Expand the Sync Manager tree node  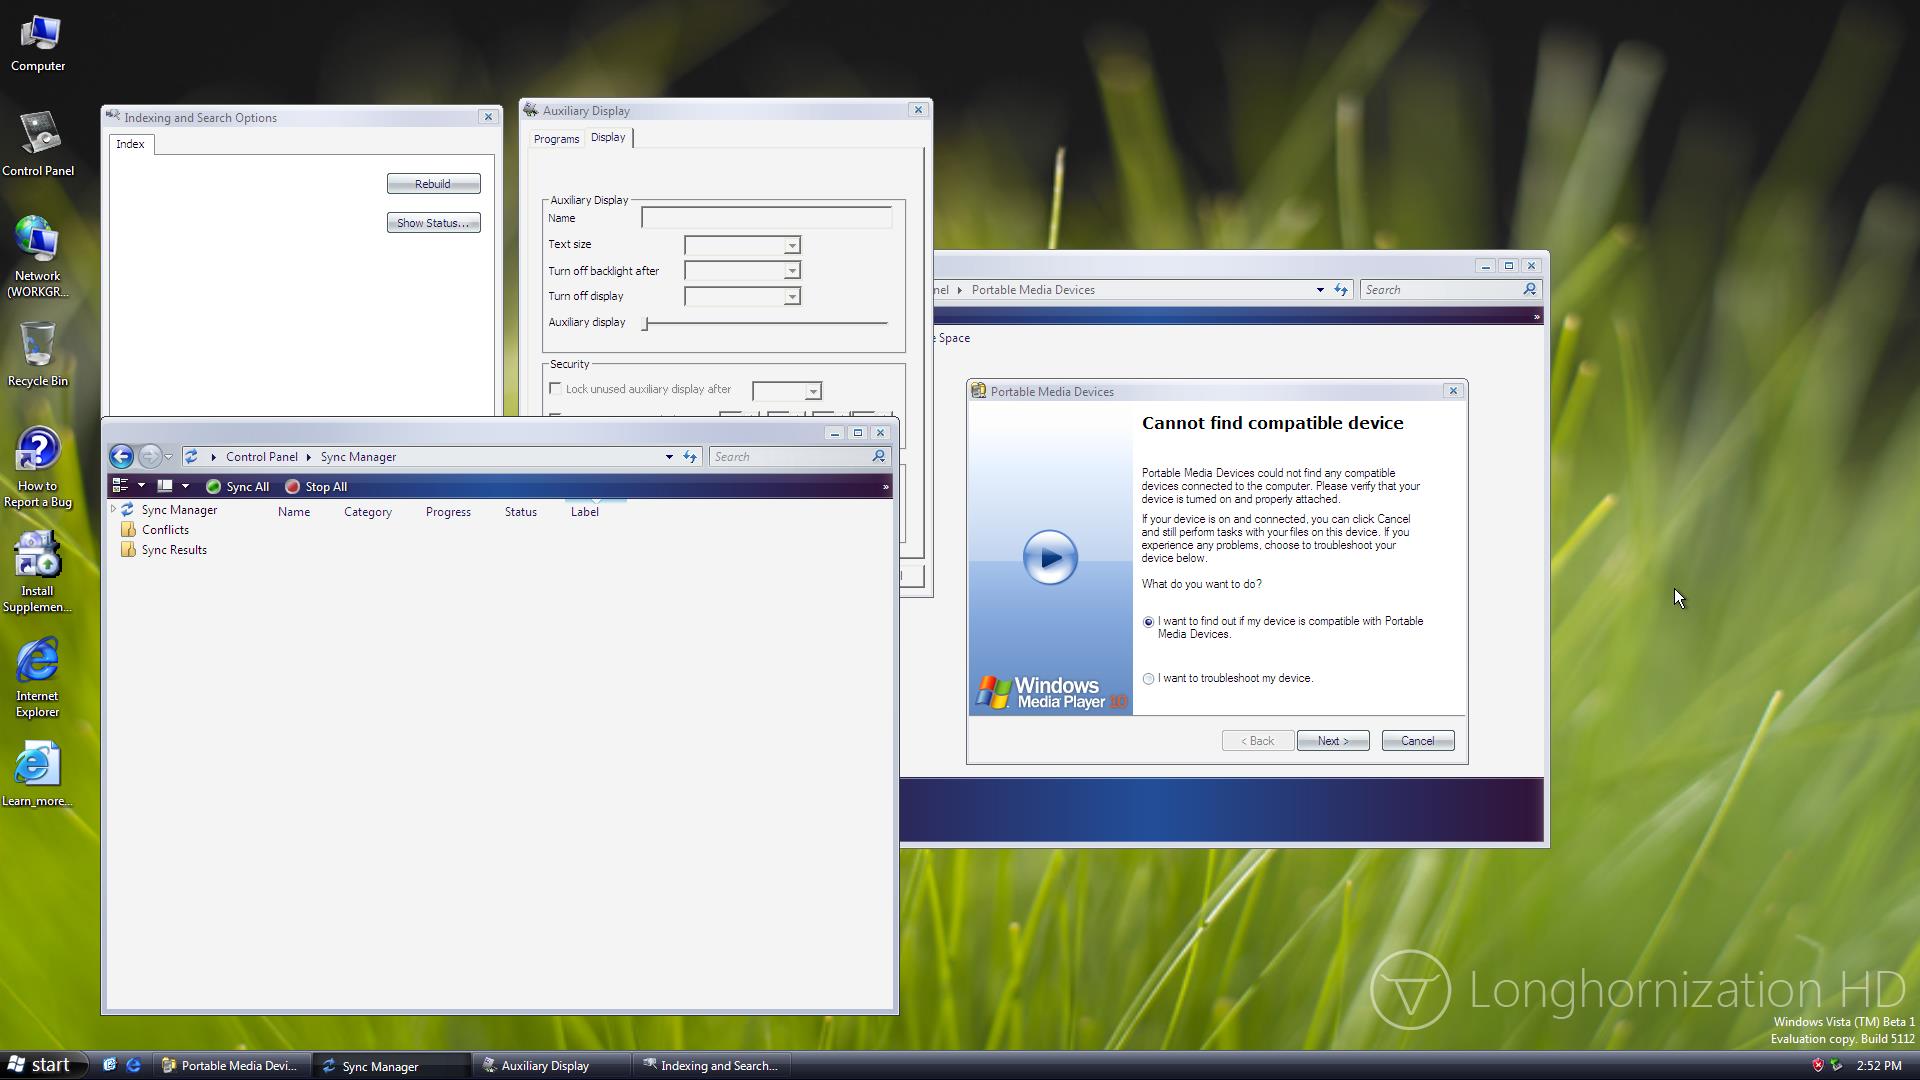(x=114, y=510)
